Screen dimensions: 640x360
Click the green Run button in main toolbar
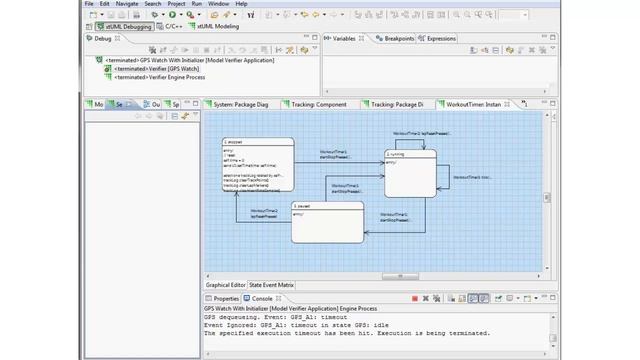[x=172, y=15]
